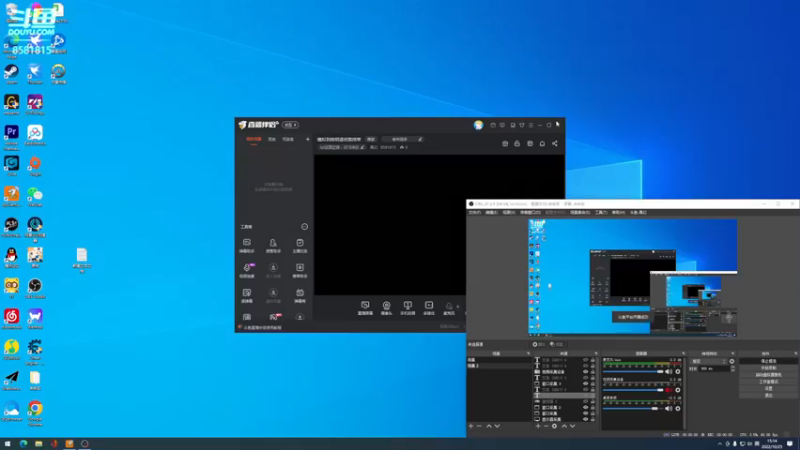Image resolution: width=800 pixels, height=450 pixels.
Task: Mute 桌面音频 speaker in OBS mixer
Action: point(668,409)
